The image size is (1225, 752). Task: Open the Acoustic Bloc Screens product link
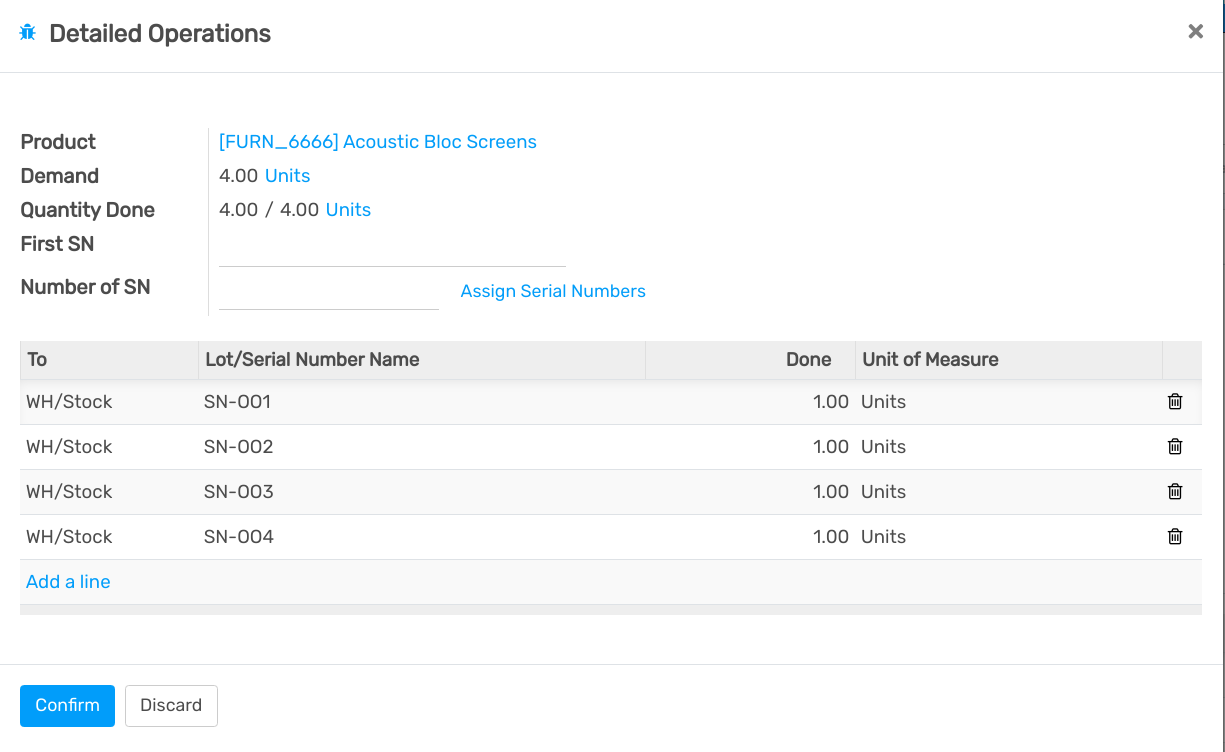tap(378, 142)
